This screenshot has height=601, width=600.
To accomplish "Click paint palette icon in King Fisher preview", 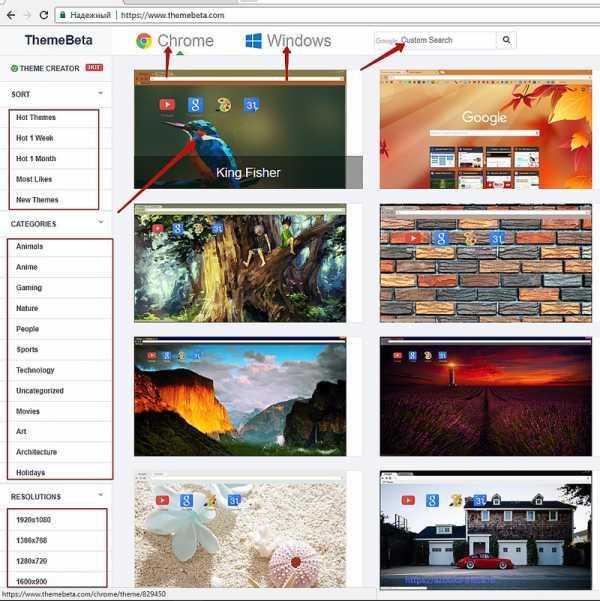I will point(224,105).
